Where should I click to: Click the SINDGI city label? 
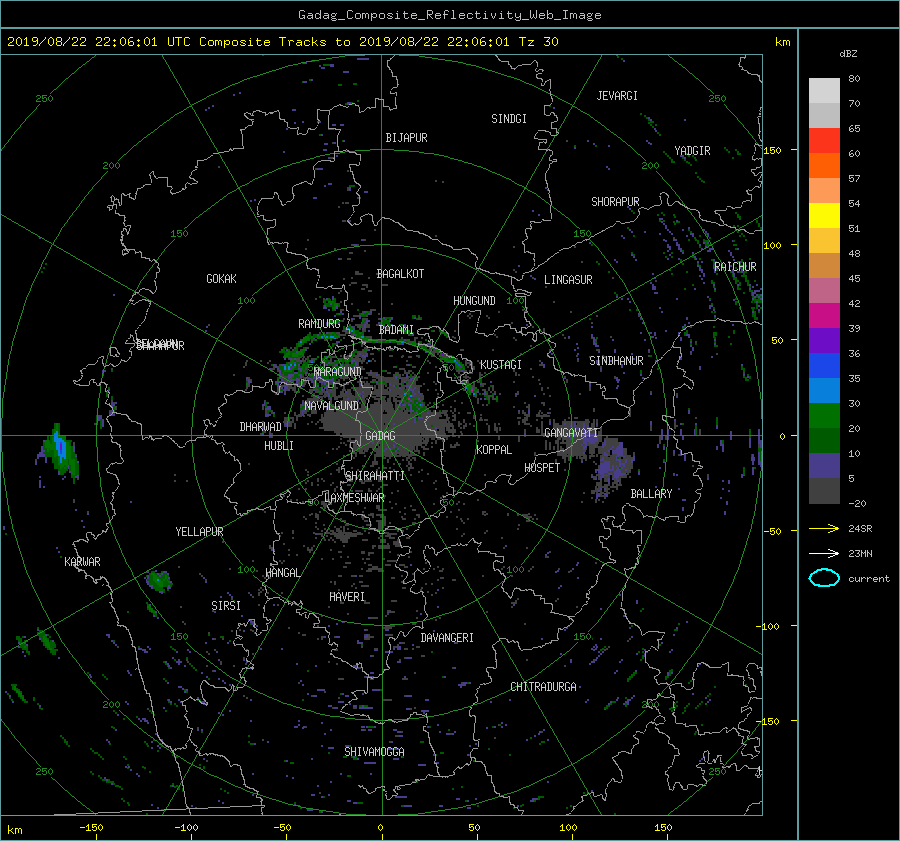click(x=509, y=119)
